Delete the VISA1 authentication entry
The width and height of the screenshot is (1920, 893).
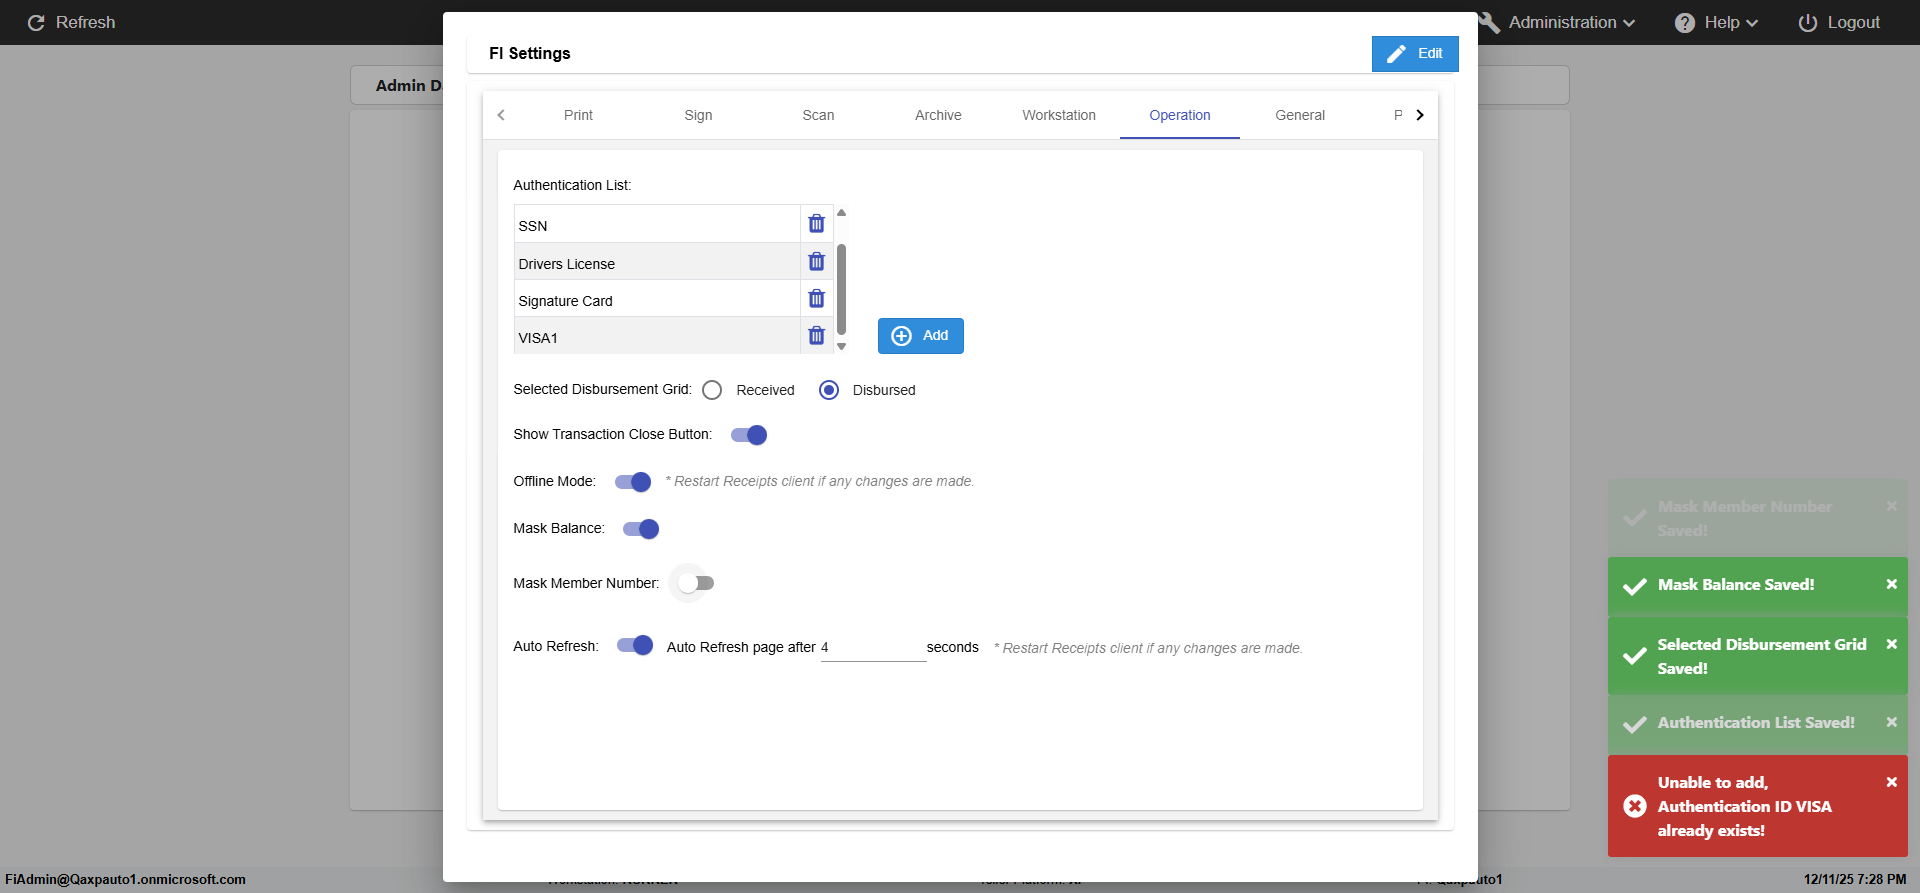(x=816, y=336)
